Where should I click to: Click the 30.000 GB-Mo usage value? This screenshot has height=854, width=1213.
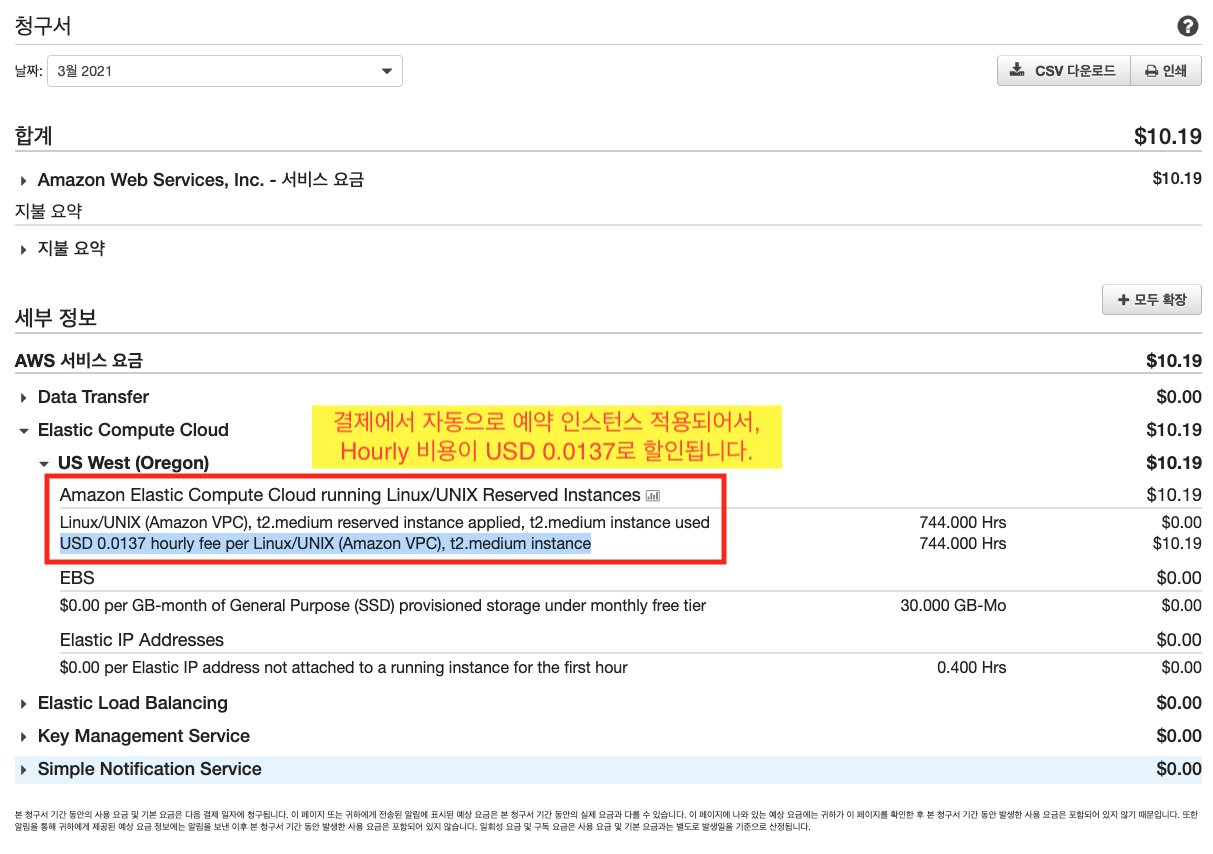[953, 605]
